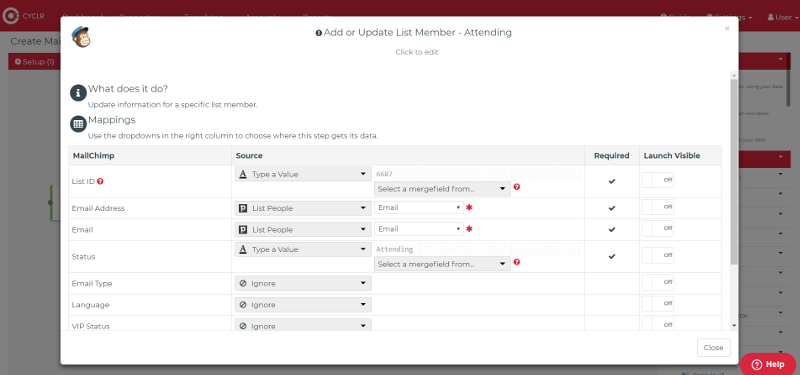Click the help icon beside Status mergefield dropdown

[x=517, y=262]
